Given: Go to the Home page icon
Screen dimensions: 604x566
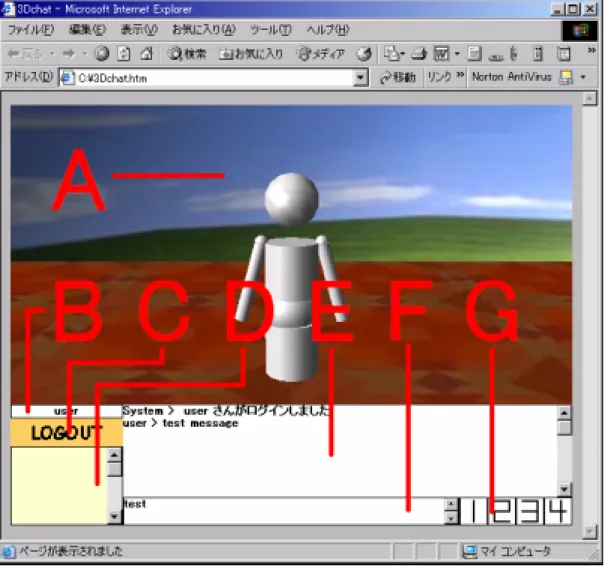Looking at the screenshot, I should (x=147, y=54).
